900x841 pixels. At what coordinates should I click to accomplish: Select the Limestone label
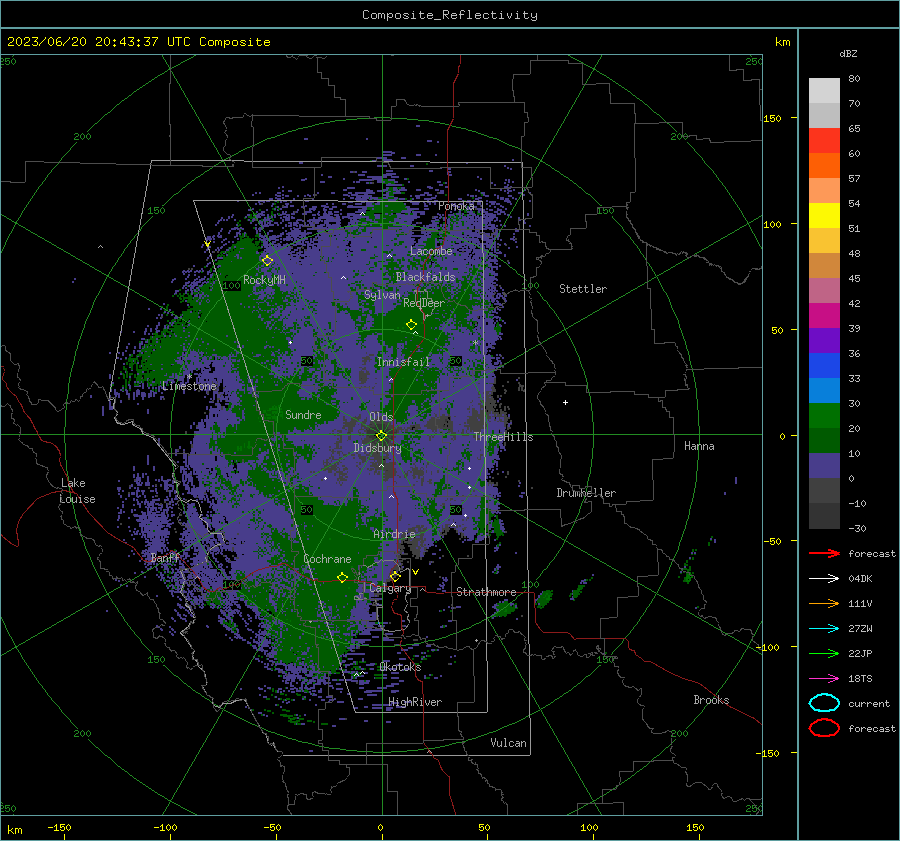click(189, 386)
